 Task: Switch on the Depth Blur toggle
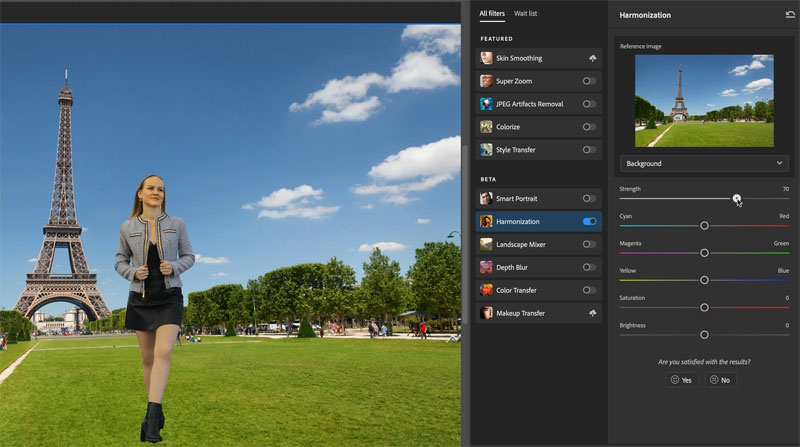point(589,267)
